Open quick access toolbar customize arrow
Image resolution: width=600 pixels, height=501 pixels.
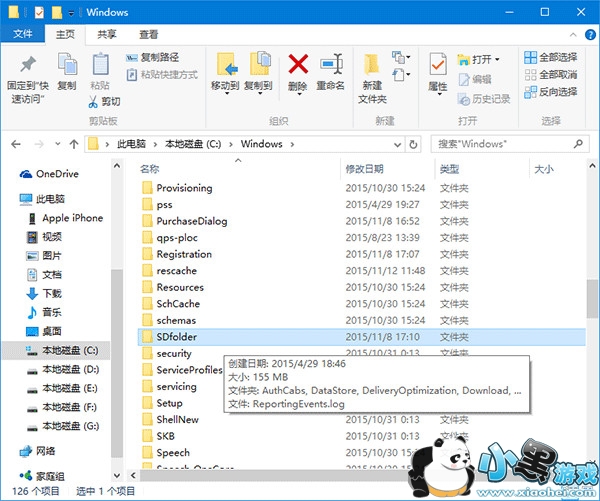[x=71, y=13]
